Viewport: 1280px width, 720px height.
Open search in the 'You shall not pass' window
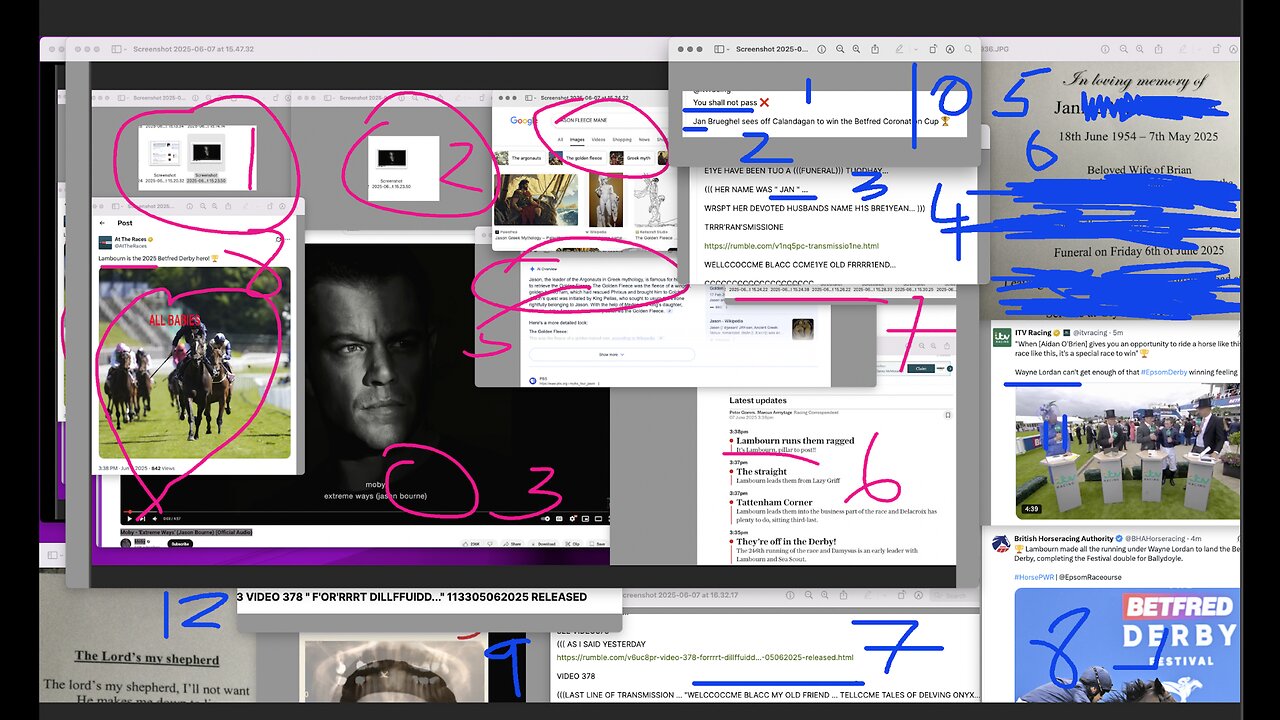pyautogui.click(x=967, y=48)
